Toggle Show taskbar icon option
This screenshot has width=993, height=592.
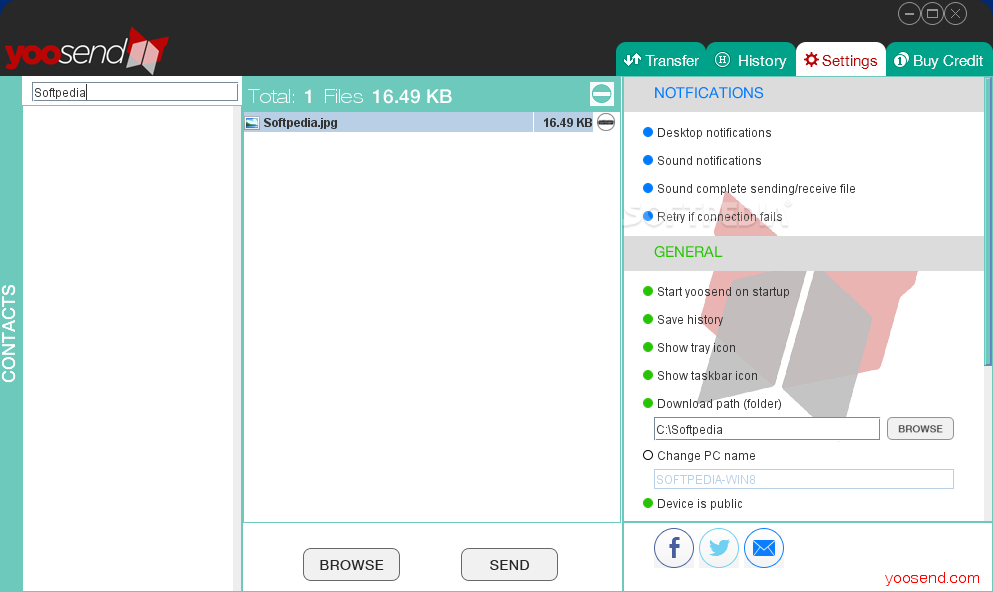pos(648,375)
